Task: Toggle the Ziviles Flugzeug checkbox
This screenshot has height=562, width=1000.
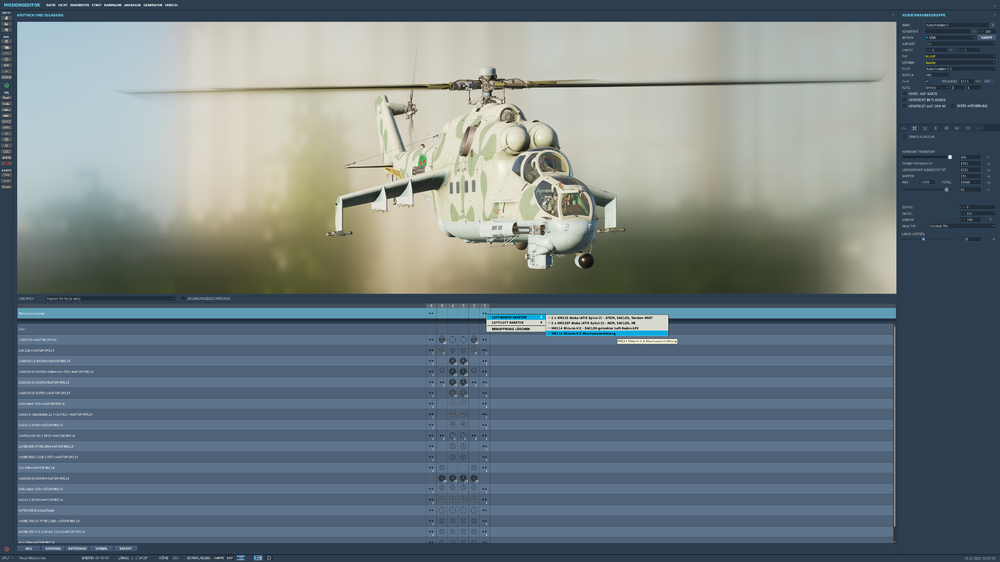Action: pyautogui.click(x=904, y=137)
